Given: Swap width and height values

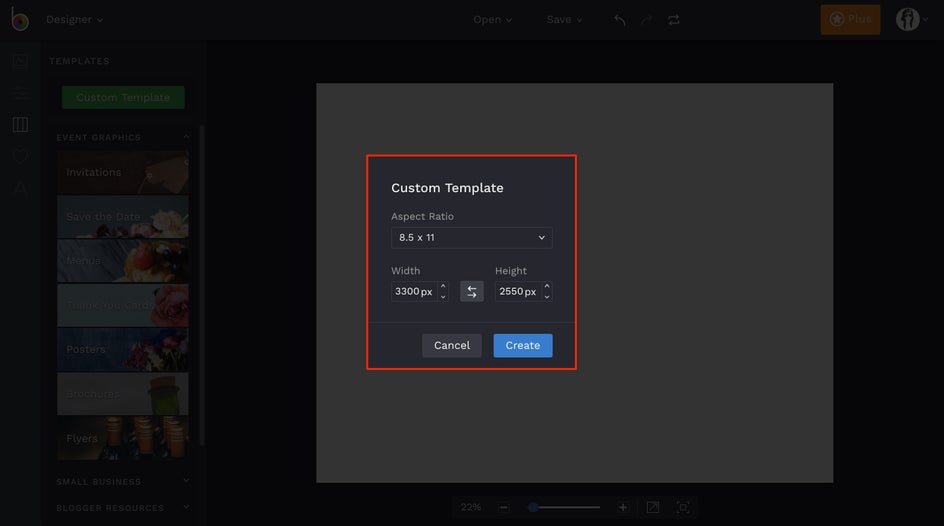Looking at the screenshot, I should (471, 291).
